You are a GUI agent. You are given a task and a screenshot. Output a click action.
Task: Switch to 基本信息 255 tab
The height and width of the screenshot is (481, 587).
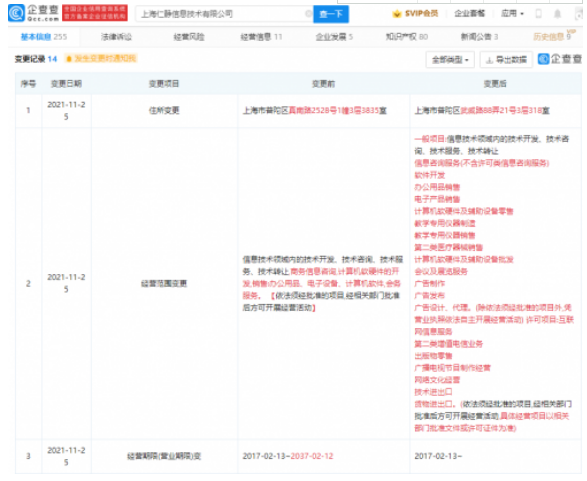tap(44, 37)
